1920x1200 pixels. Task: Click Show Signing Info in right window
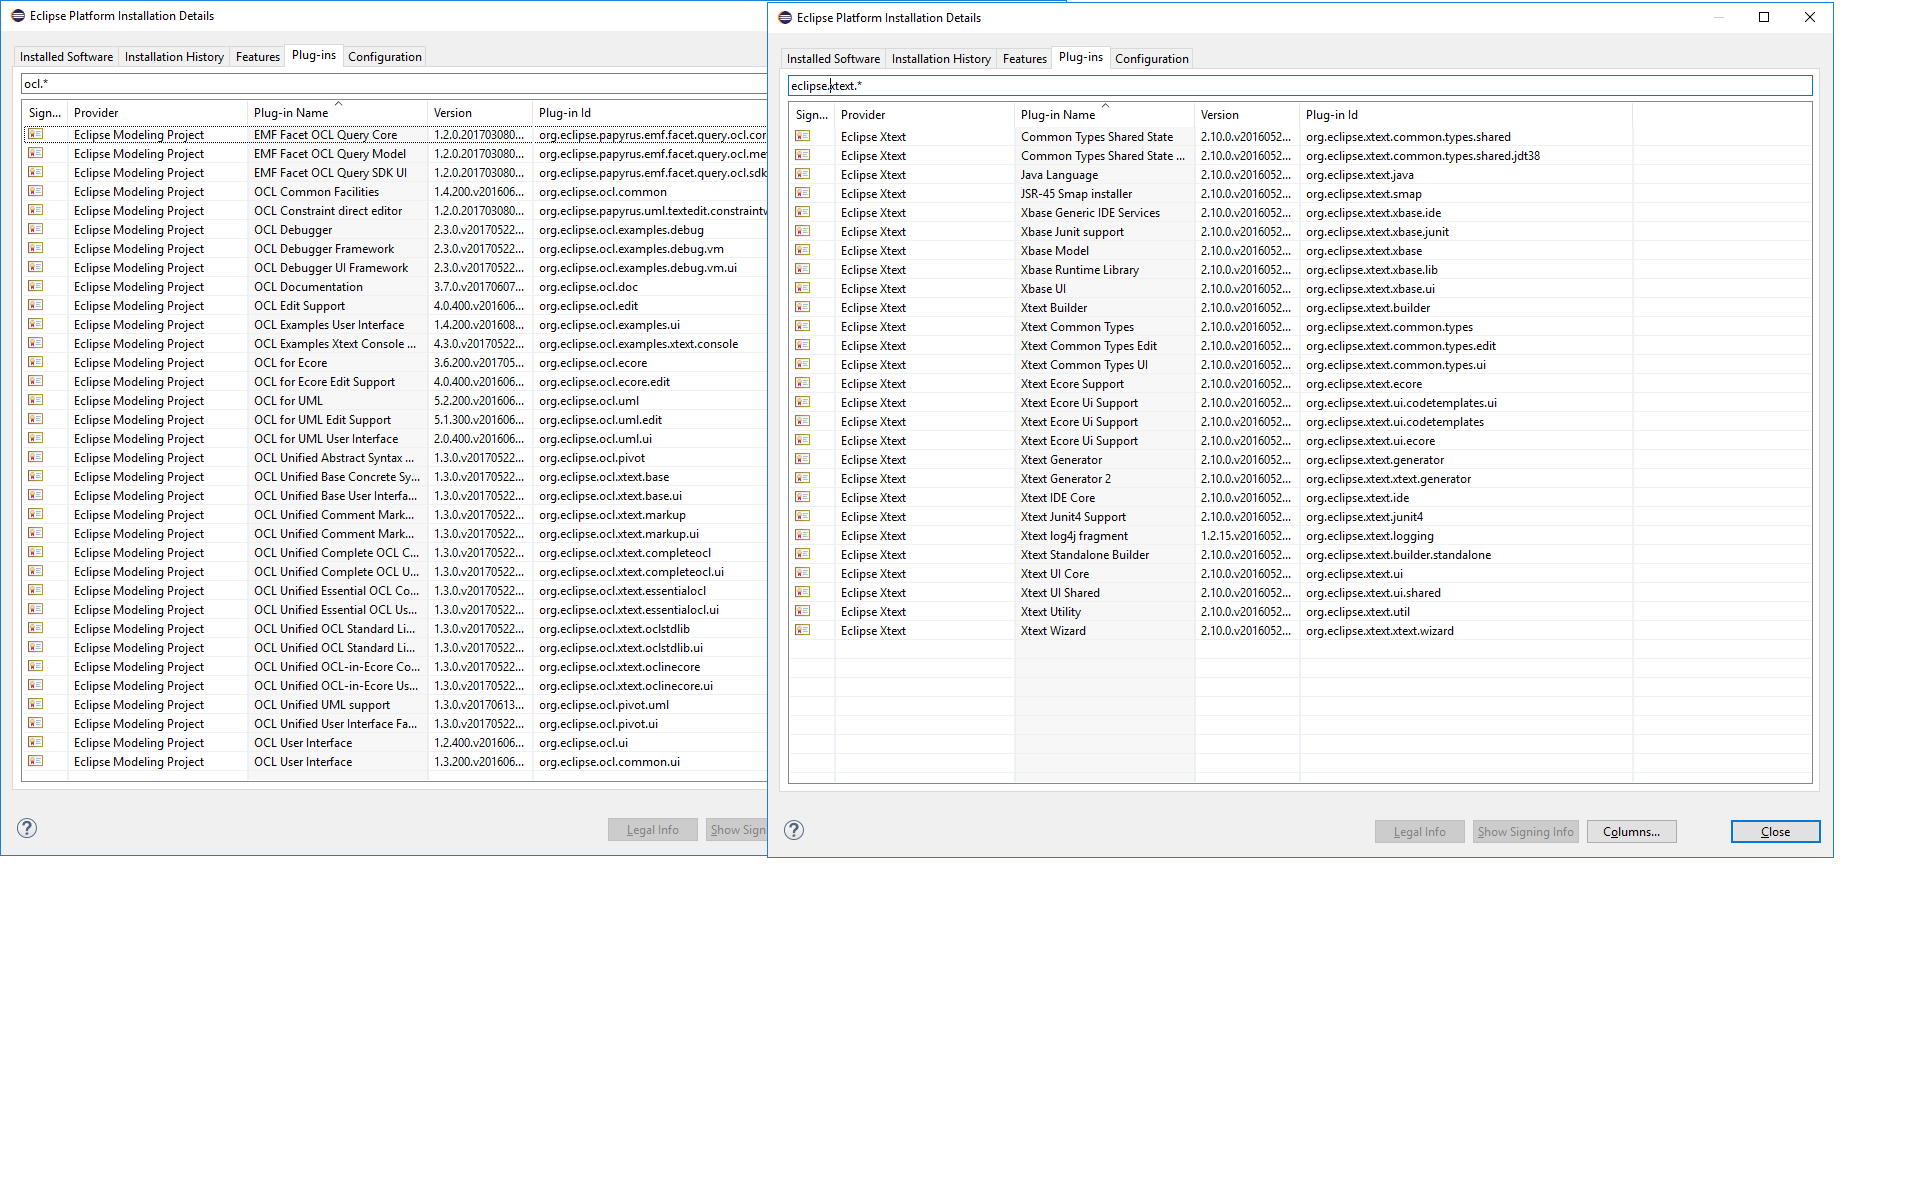click(1525, 832)
